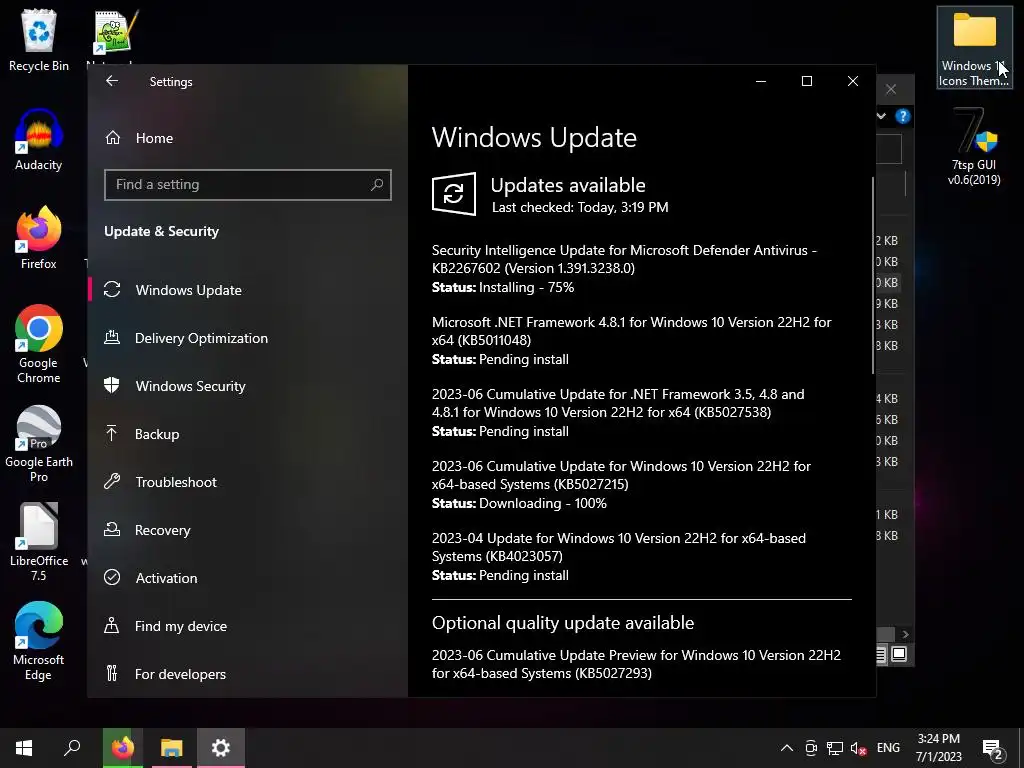Open Activation settings
This screenshot has width=1024, height=768.
coord(166,578)
